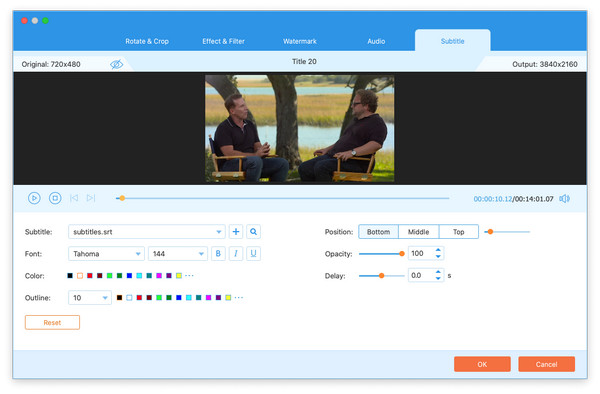The width and height of the screenshot is (600, 394).
Task: Open the subtitles.srt dropdown
Action: coord(147,231)
